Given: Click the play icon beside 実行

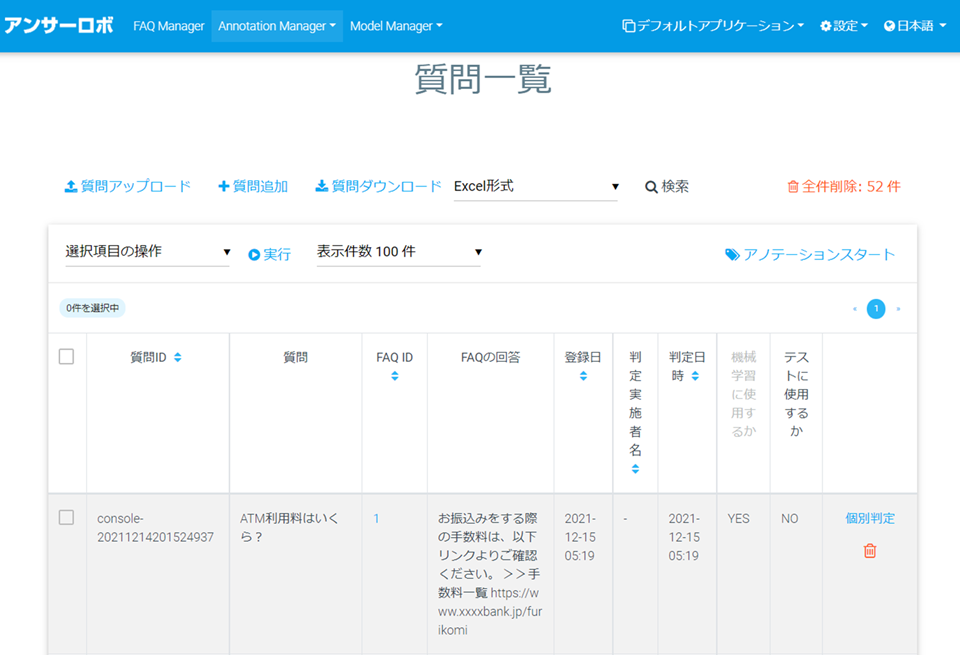Looking at the screenshot, I should click(x=254, y=255).
